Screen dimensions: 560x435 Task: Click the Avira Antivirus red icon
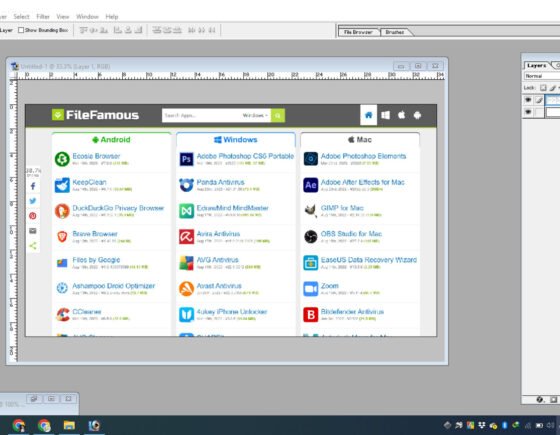(x=186, y=237)
